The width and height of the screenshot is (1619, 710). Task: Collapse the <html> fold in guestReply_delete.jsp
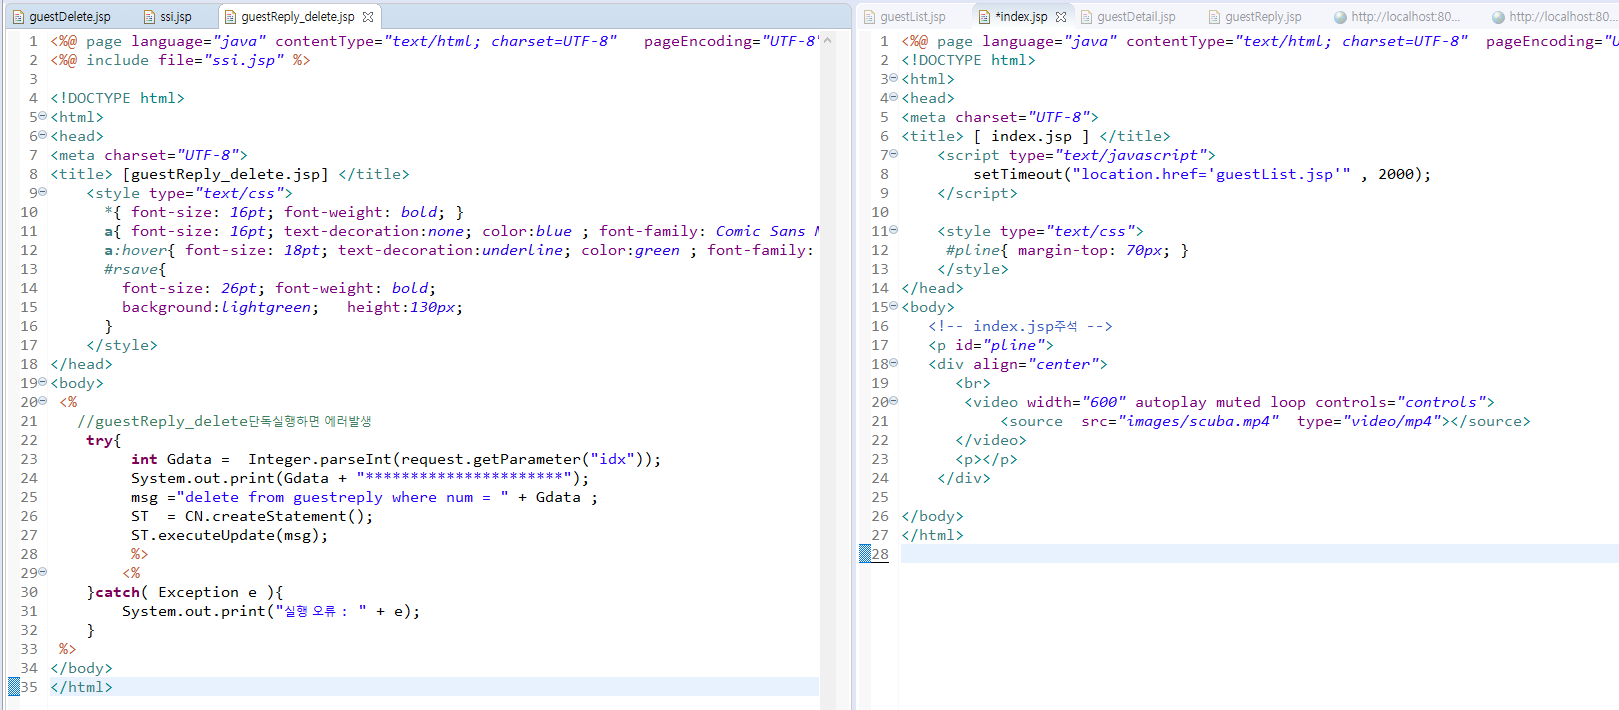pos(42,116)
